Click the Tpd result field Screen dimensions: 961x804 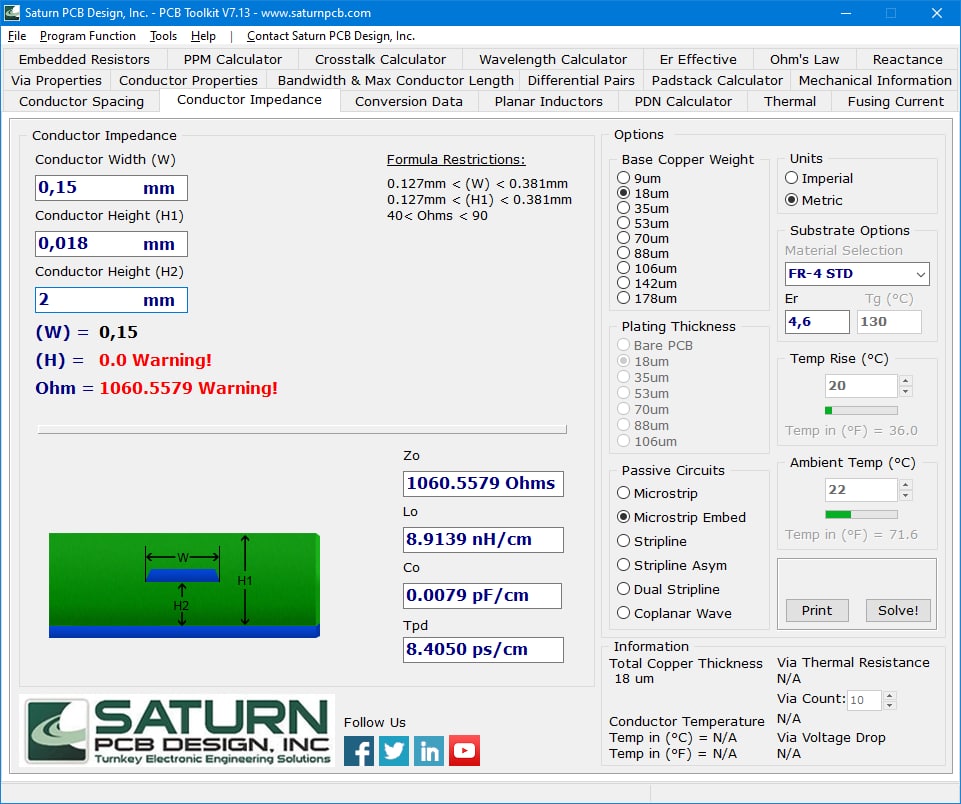[483, 650]
